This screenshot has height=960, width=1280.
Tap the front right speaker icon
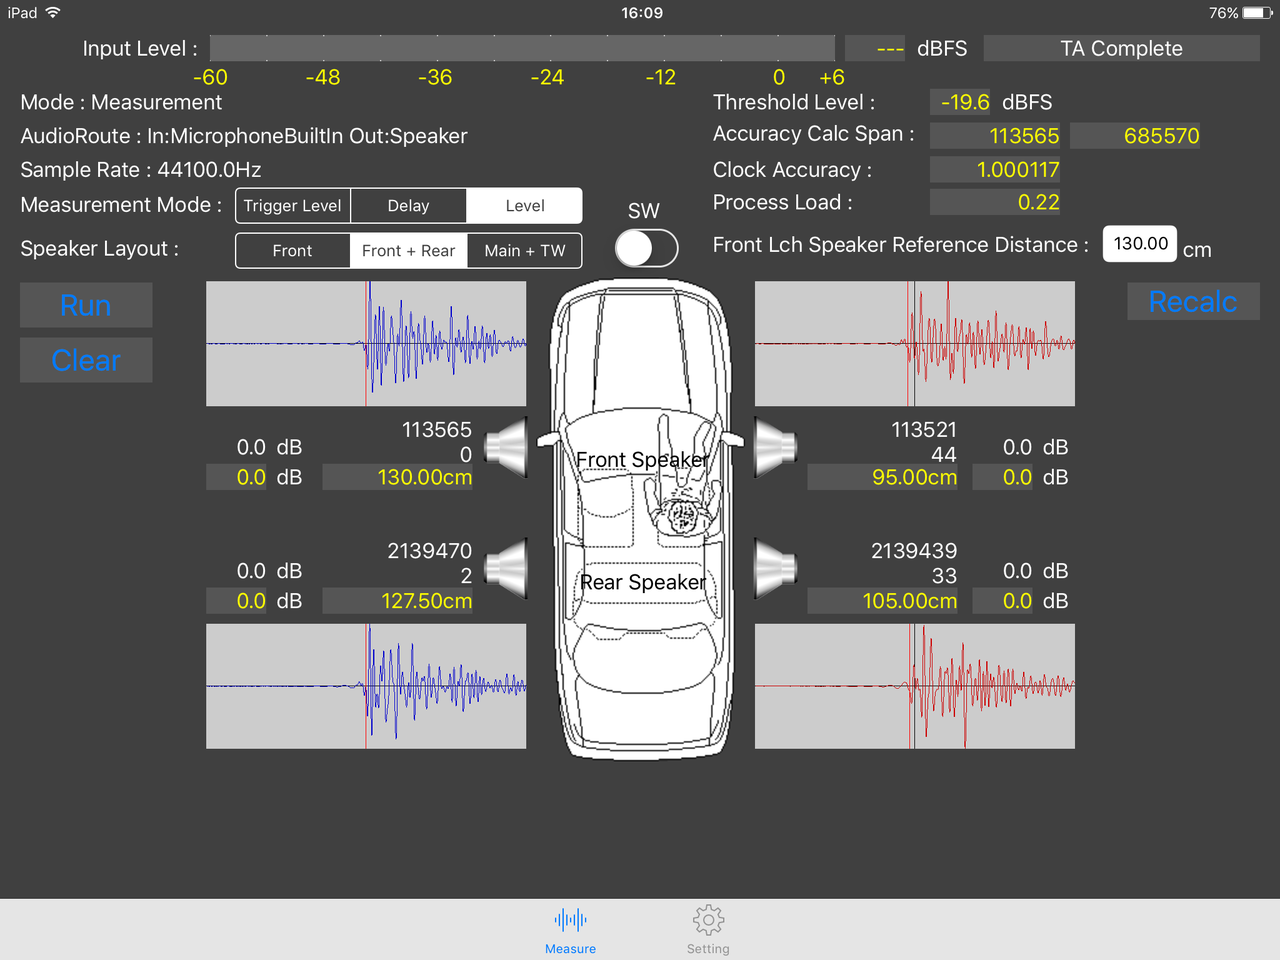pos(775,447)
